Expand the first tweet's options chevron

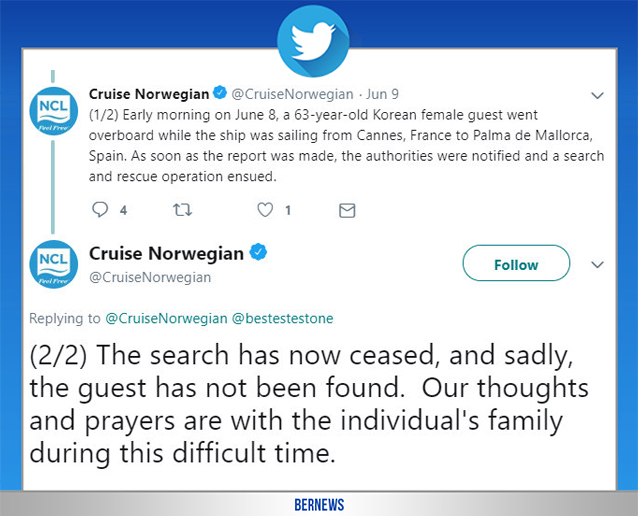(x=598, y=95)
